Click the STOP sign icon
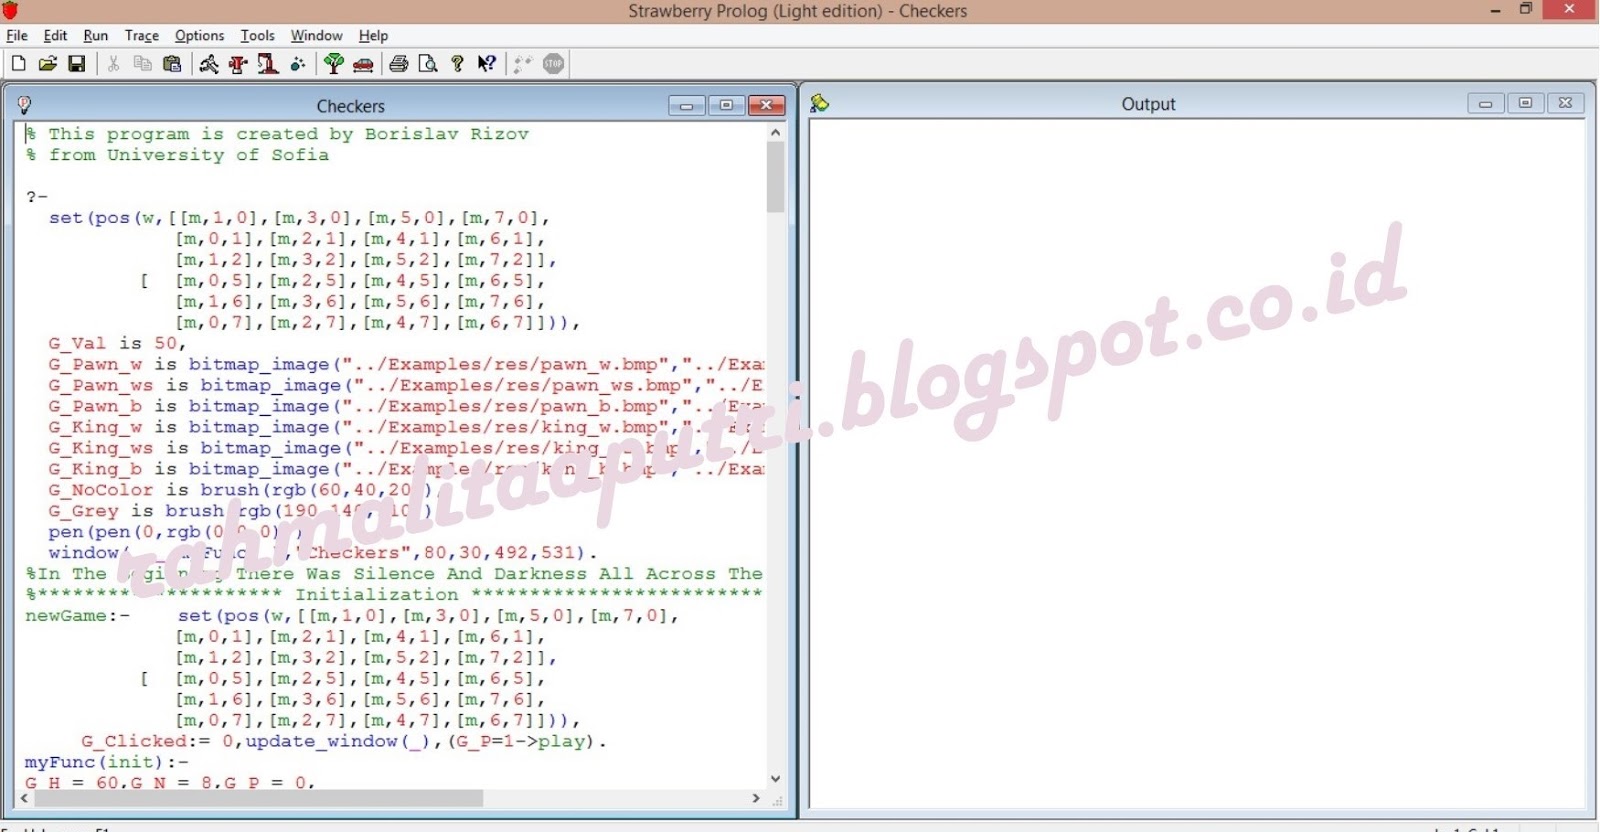This screenshot has height=832, width=1600. pos(553,64)
